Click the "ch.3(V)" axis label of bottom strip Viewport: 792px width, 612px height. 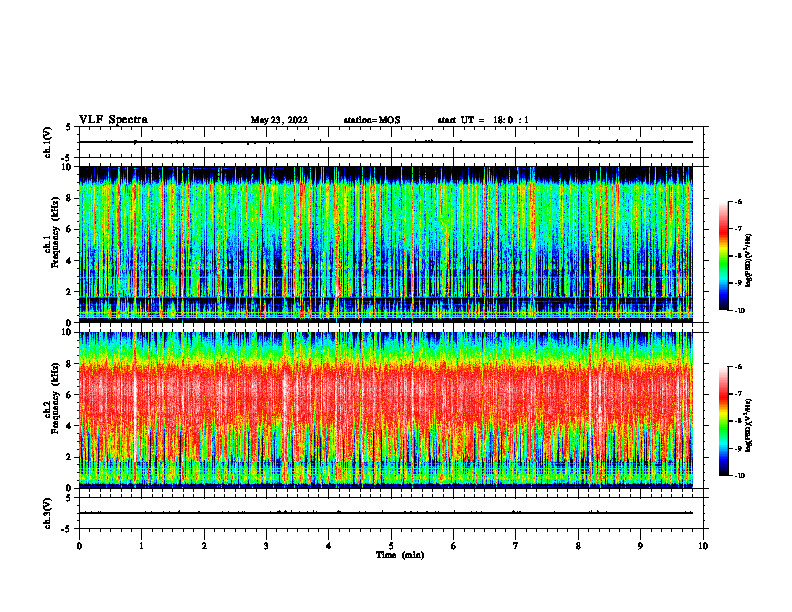tap(48, 513)
